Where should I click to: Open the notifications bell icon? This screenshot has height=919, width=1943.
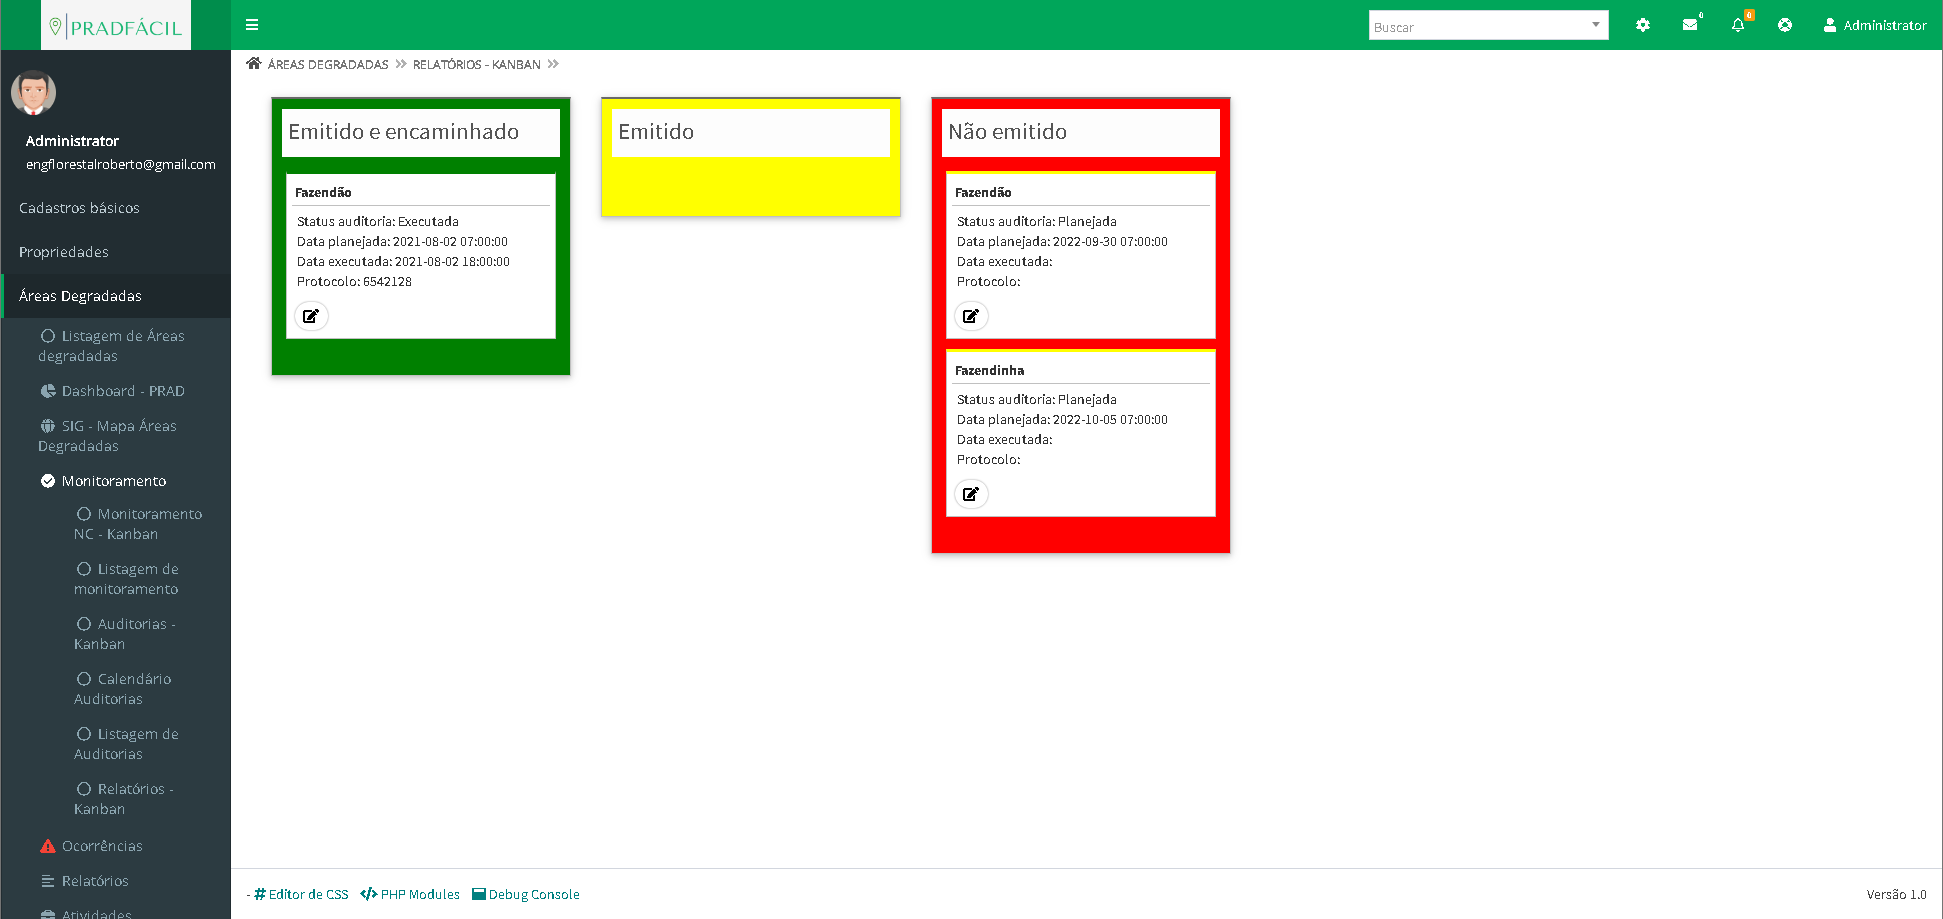(x=1738, y=25)
